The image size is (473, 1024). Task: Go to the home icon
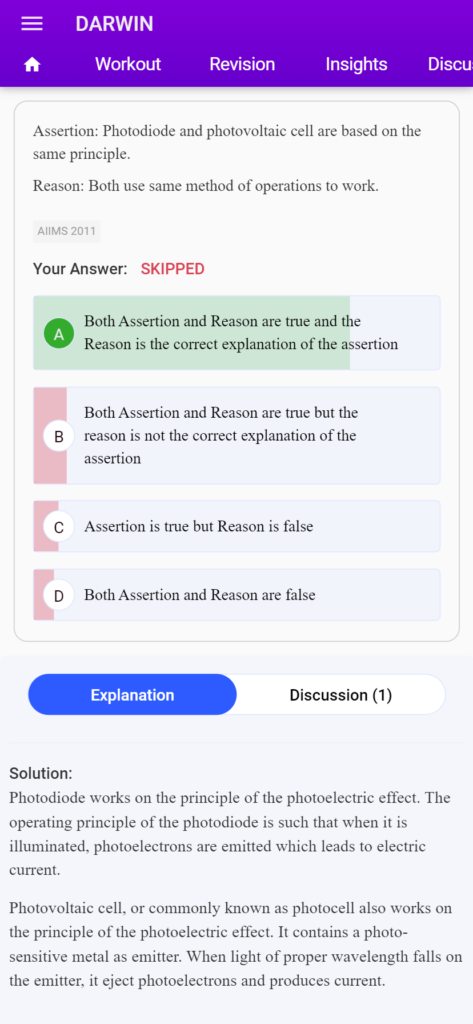coord(32,65)
